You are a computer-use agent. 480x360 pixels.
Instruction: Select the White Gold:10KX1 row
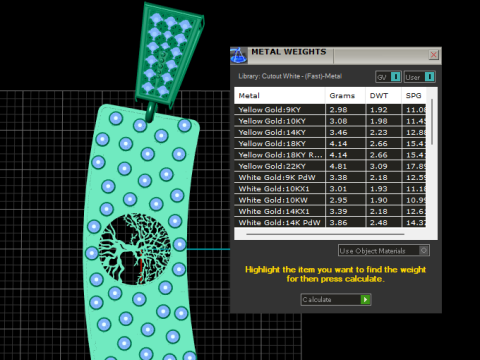point(330,189)
